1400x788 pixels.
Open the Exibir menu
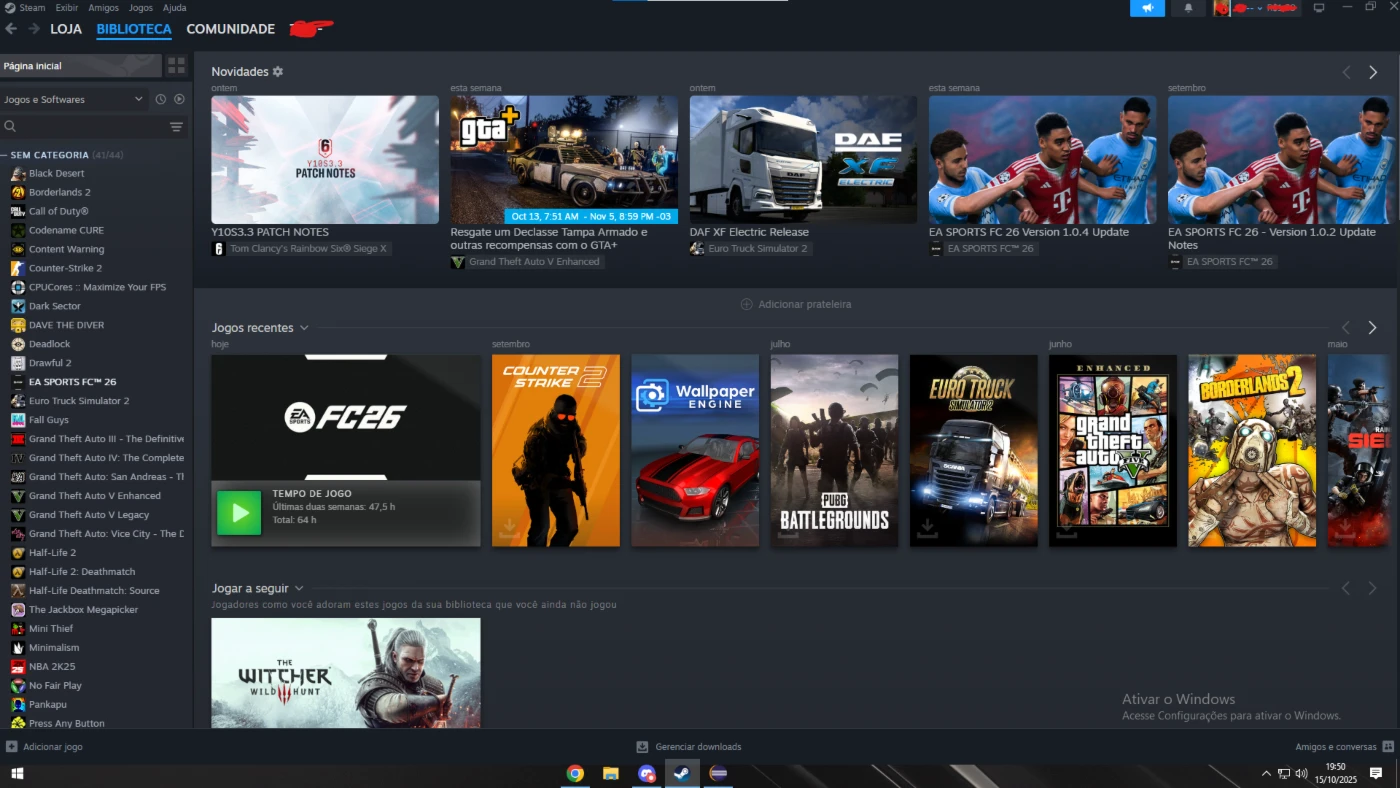click(67, 7)
